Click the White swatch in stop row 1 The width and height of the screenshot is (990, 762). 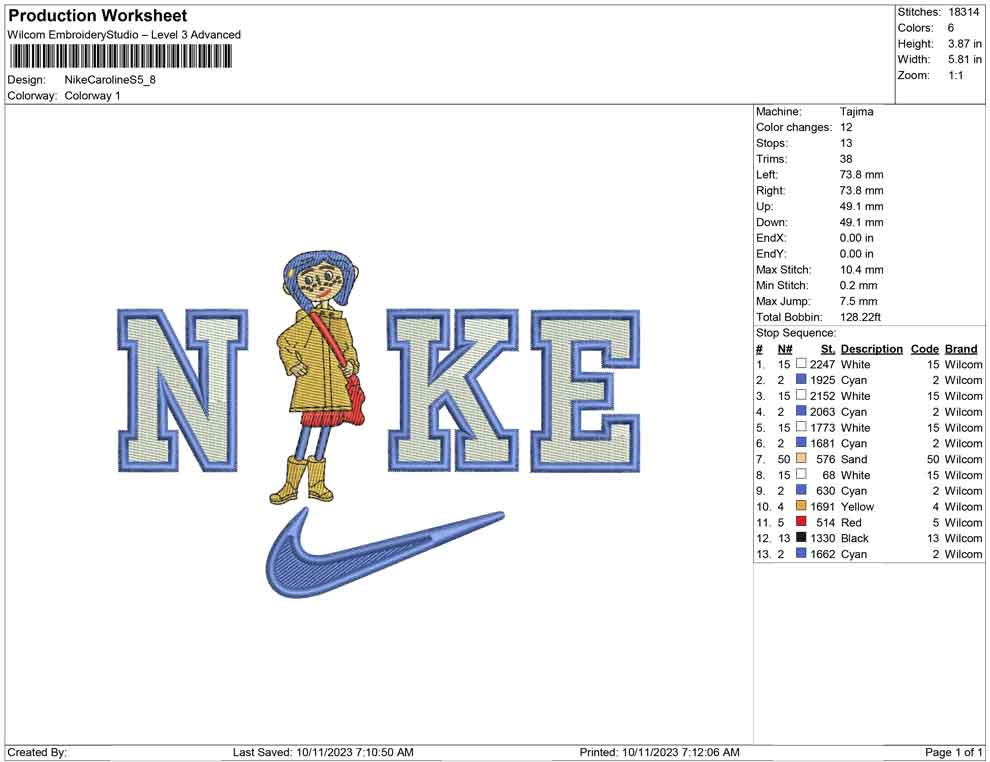pyautogui.click(x=801, y=364)
